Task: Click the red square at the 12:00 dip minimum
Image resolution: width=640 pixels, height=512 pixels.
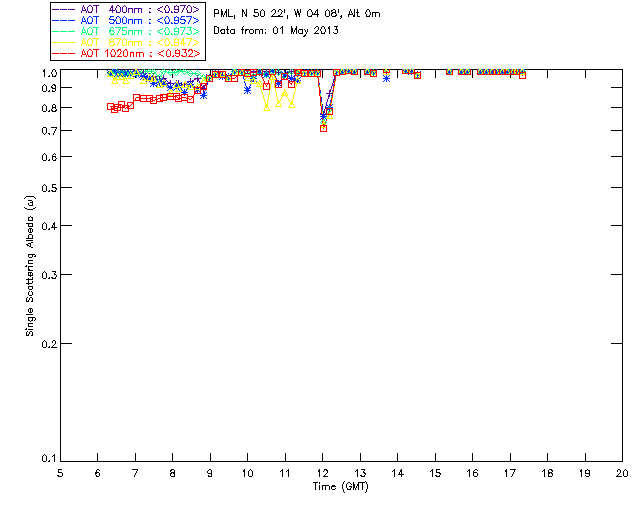Action: point(323,128)
